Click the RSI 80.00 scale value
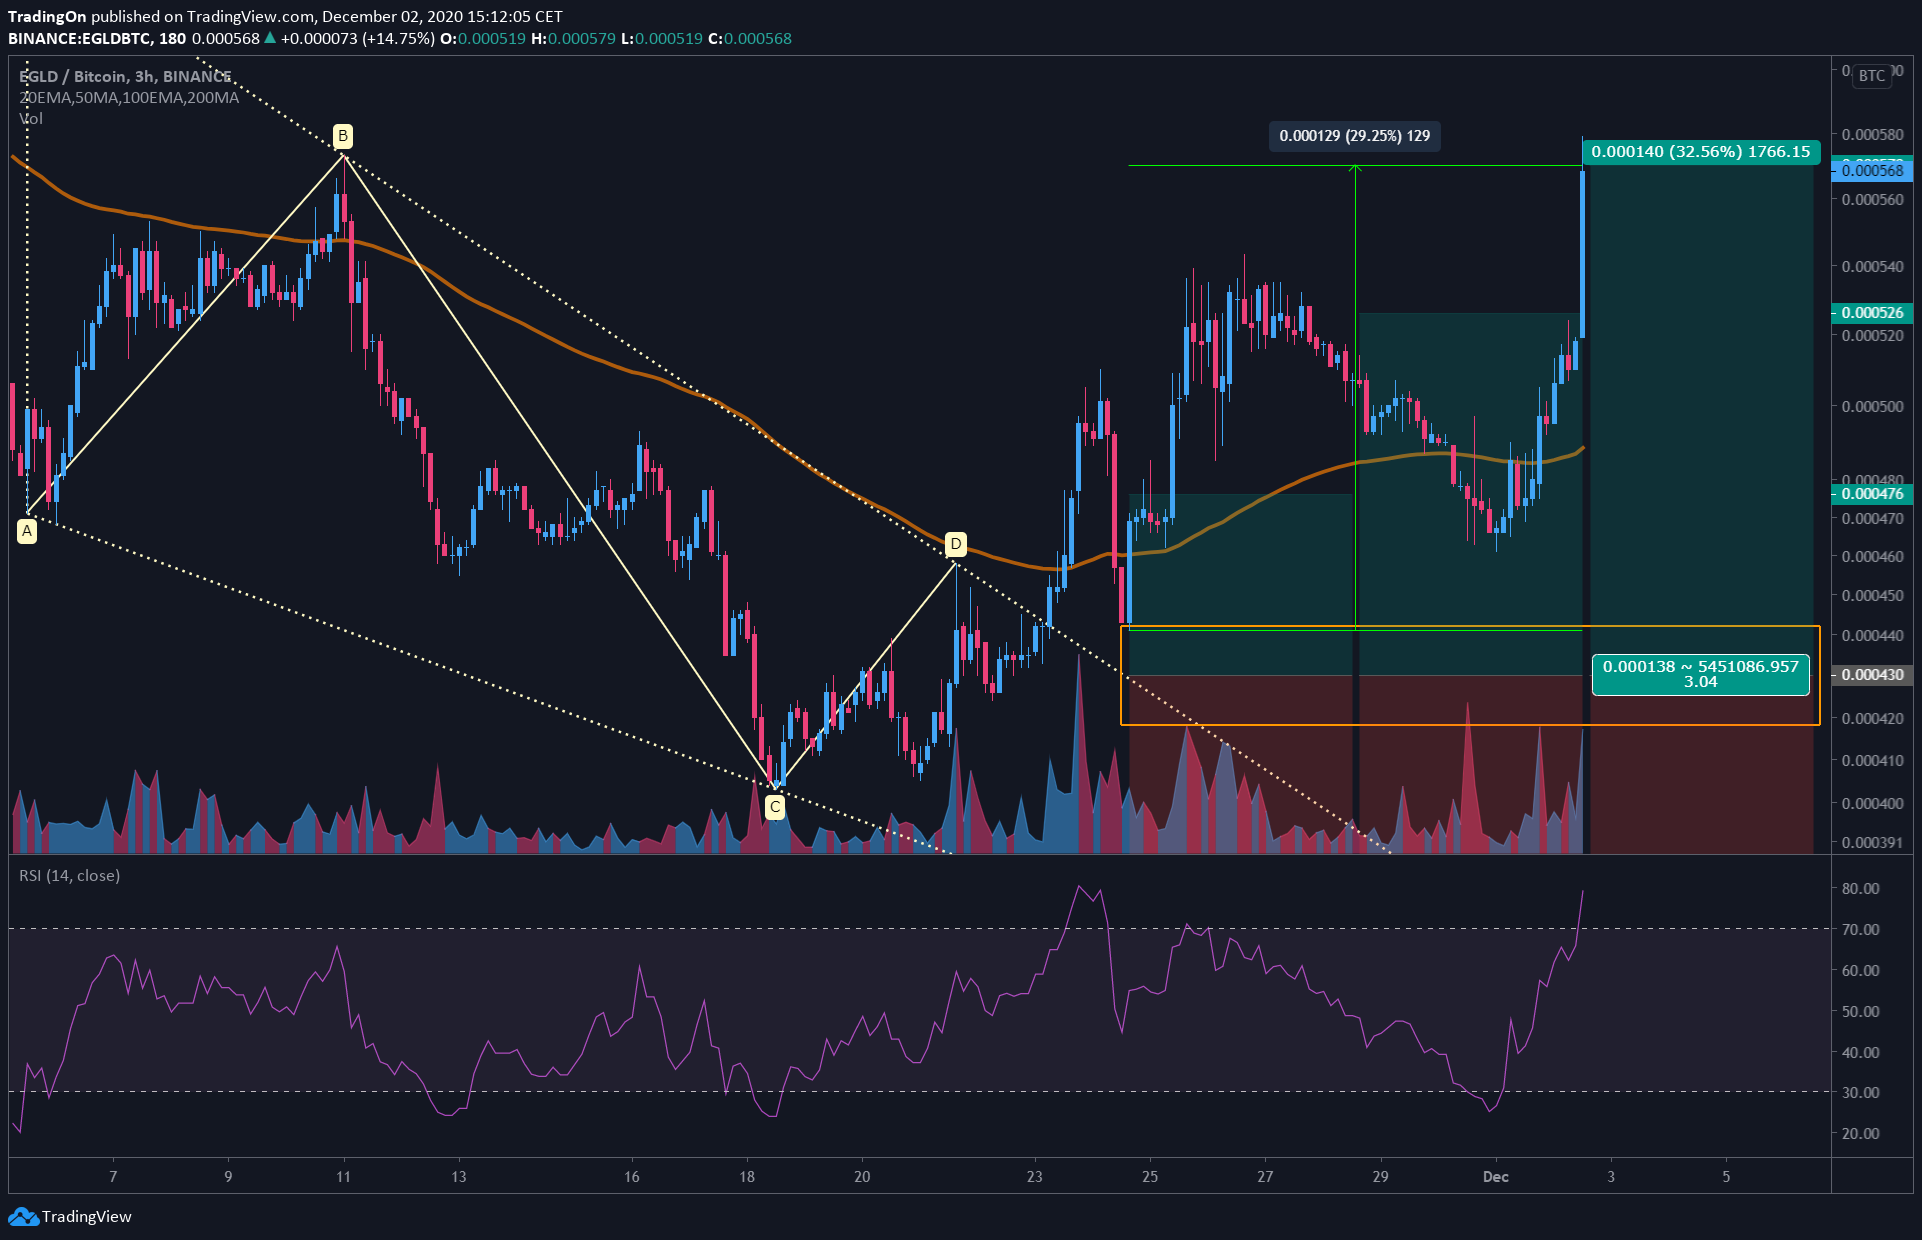 (x=1860, y=889)
